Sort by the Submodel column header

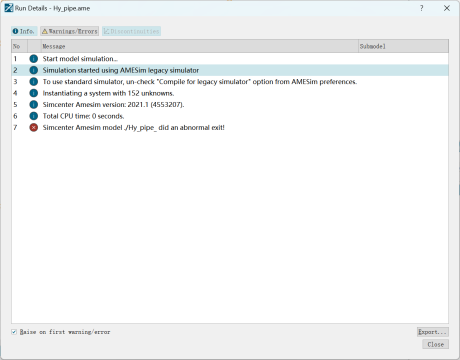(x=403, y=46)
